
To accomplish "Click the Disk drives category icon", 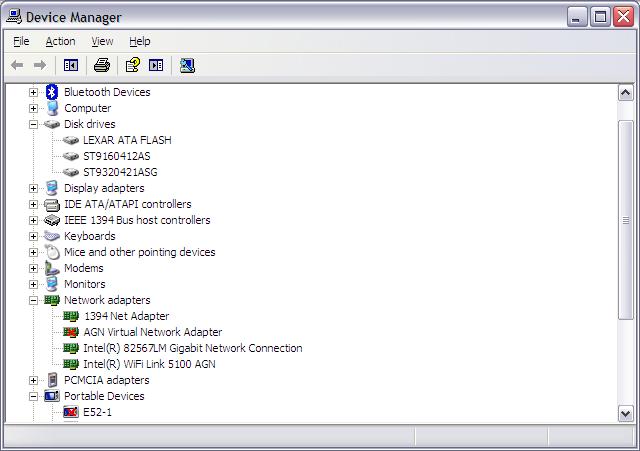I will pyautogui.click(x=52, y=124).
